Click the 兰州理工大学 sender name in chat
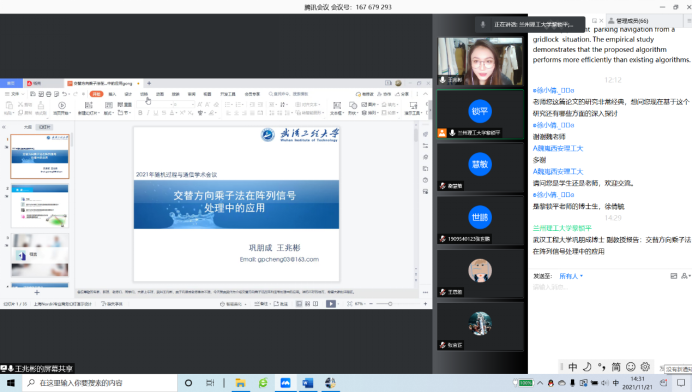Screen dimensions: 693x392 562,228
